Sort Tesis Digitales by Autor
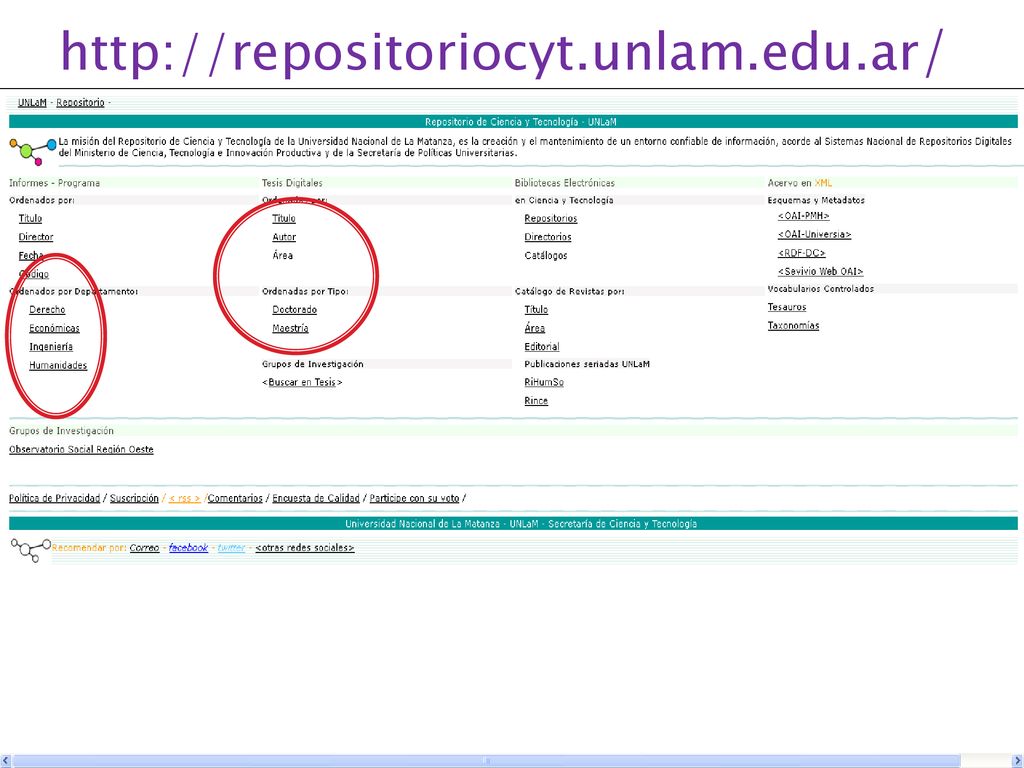The height and width of the screenshot is (768, 1024). click(x=284, y=237)
